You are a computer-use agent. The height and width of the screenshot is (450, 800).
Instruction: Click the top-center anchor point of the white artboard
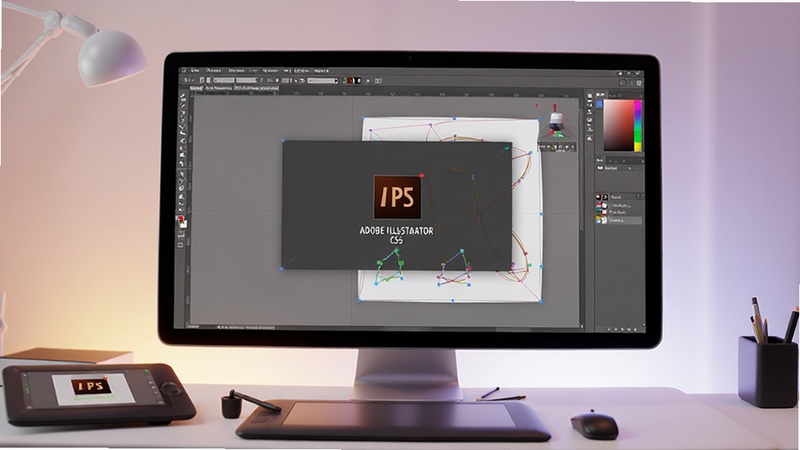pos(454,119)
